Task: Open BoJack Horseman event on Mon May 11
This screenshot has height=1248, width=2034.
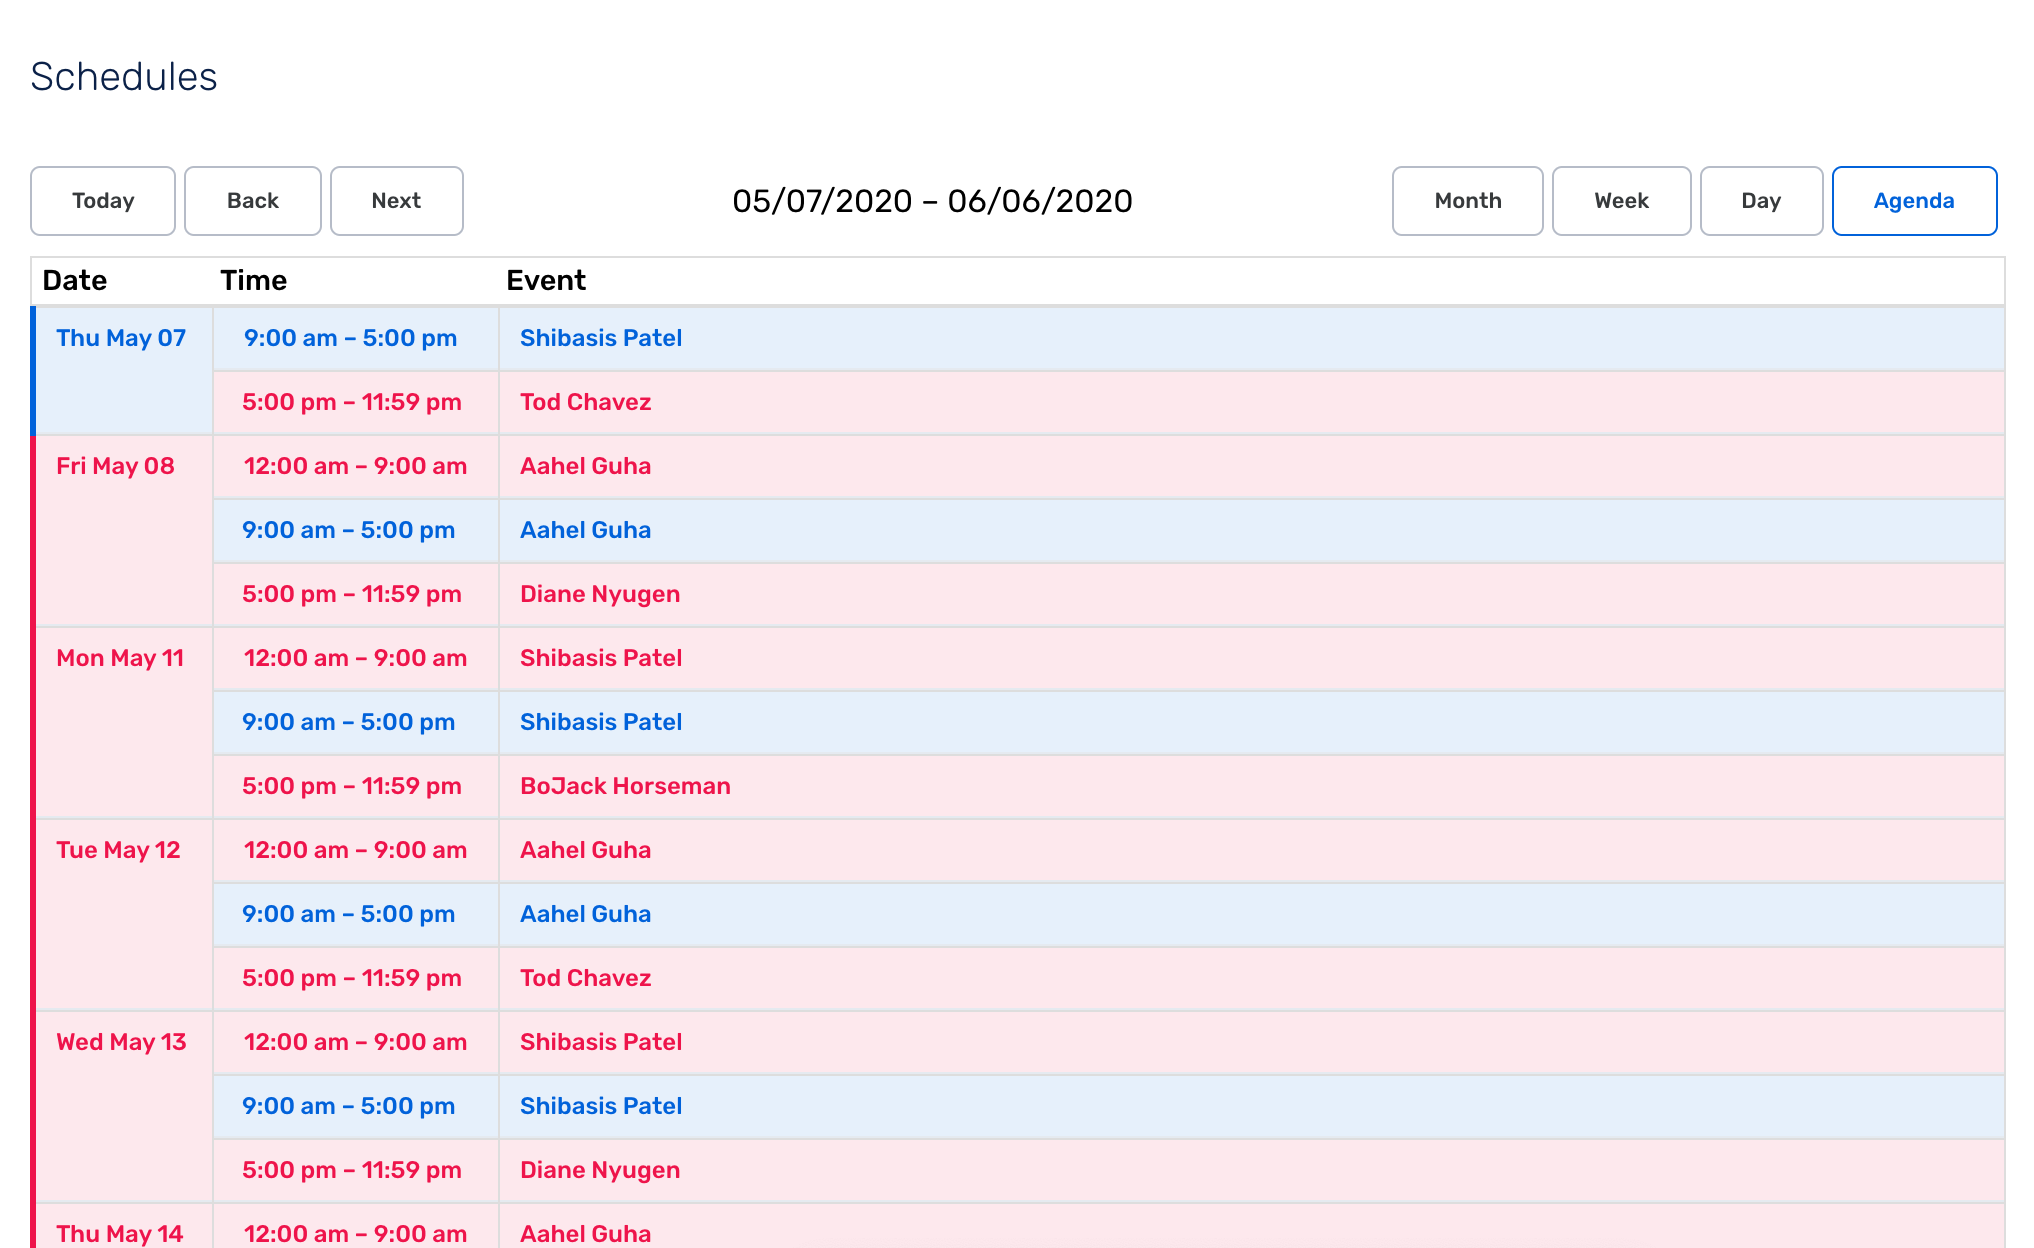Action: click(1252, 786)
